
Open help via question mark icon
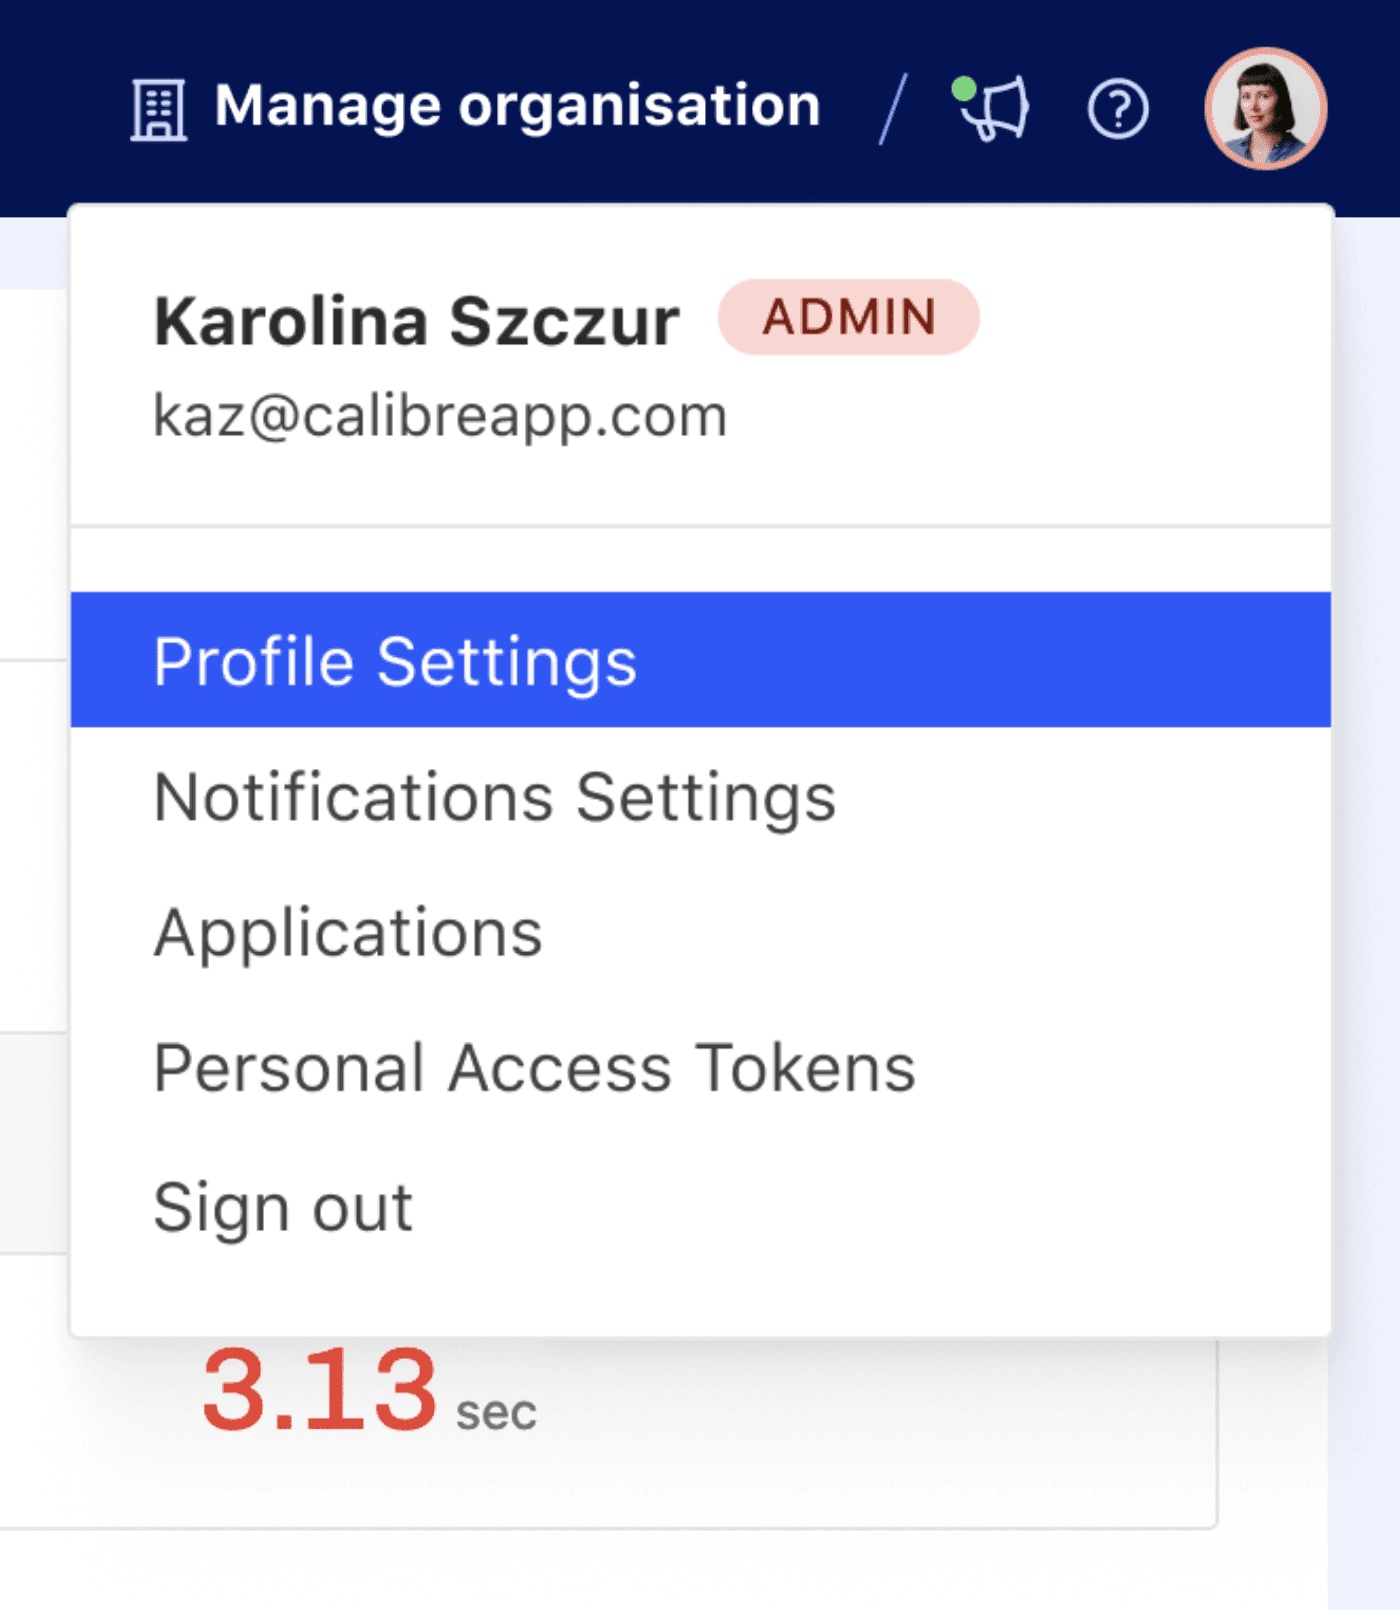1117,109
